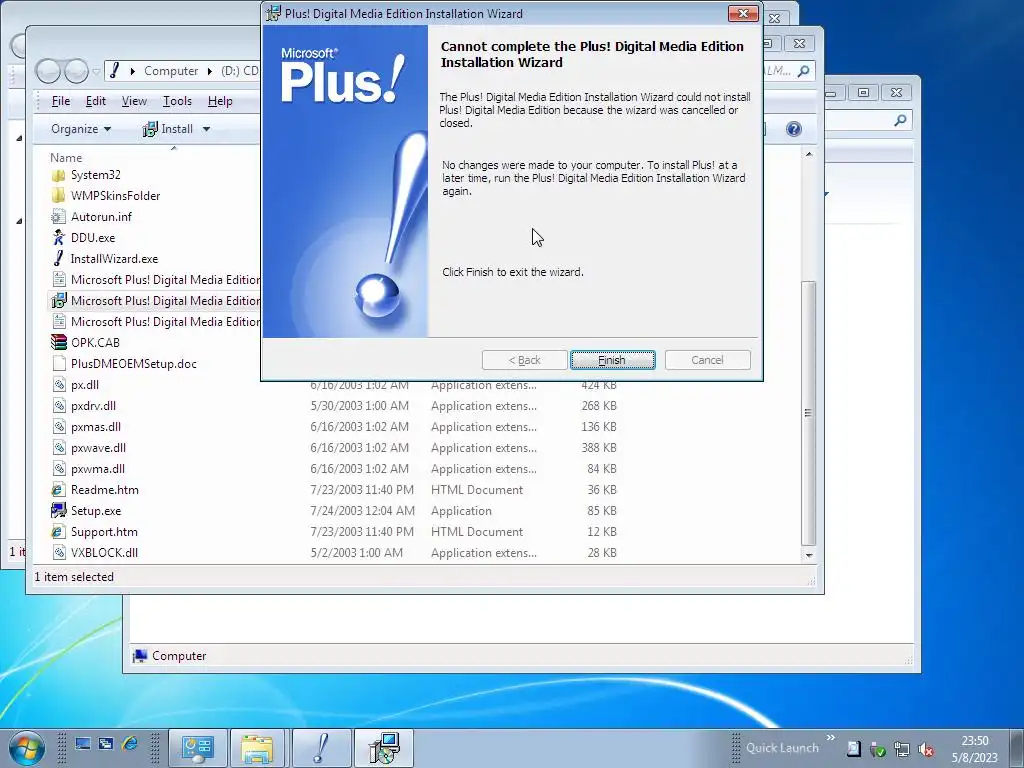Select the pxwma.dll file name

(98, 468)
